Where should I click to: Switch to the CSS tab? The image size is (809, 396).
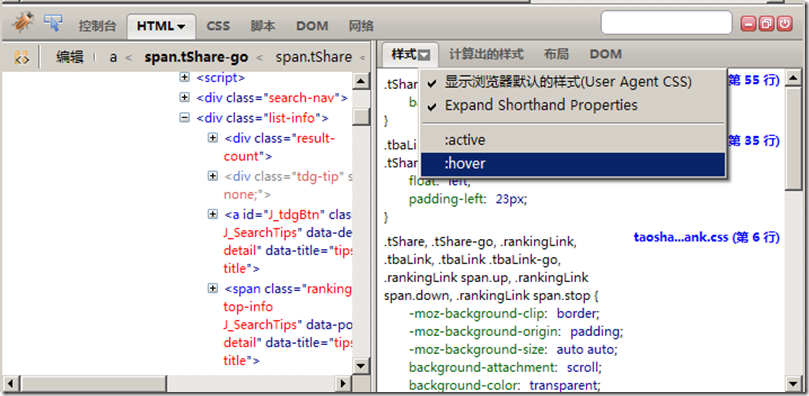point(218,26)
